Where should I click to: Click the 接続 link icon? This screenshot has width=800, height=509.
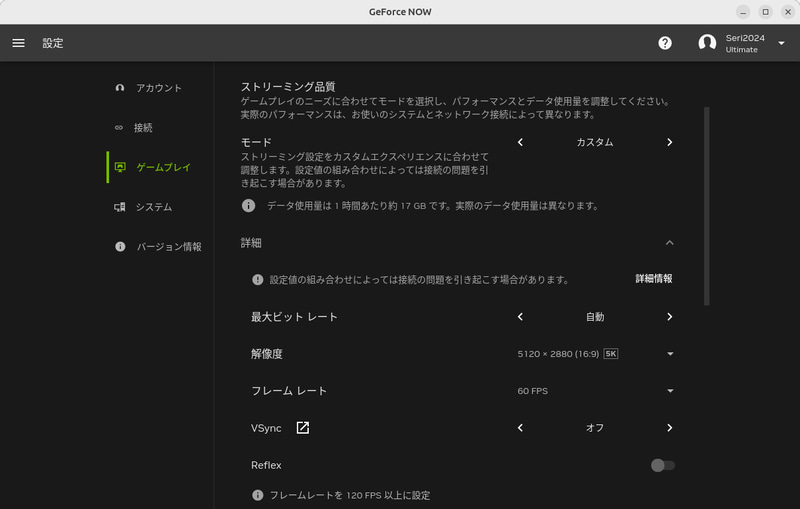119,128
